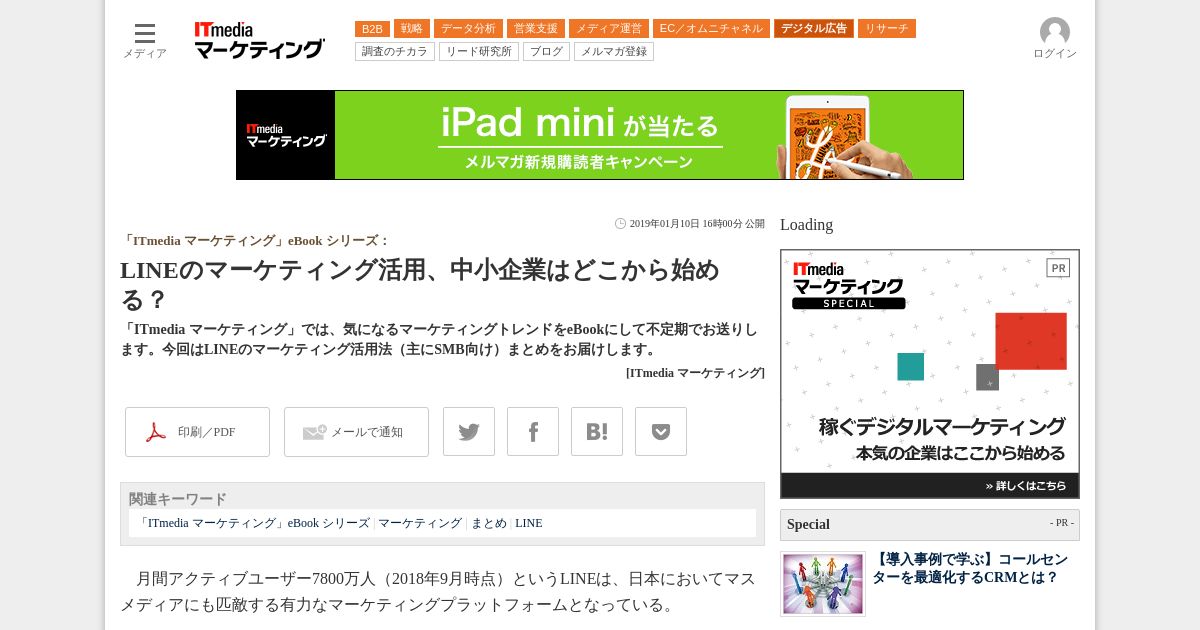Click the ITmedia マーケティング logo

260,40
